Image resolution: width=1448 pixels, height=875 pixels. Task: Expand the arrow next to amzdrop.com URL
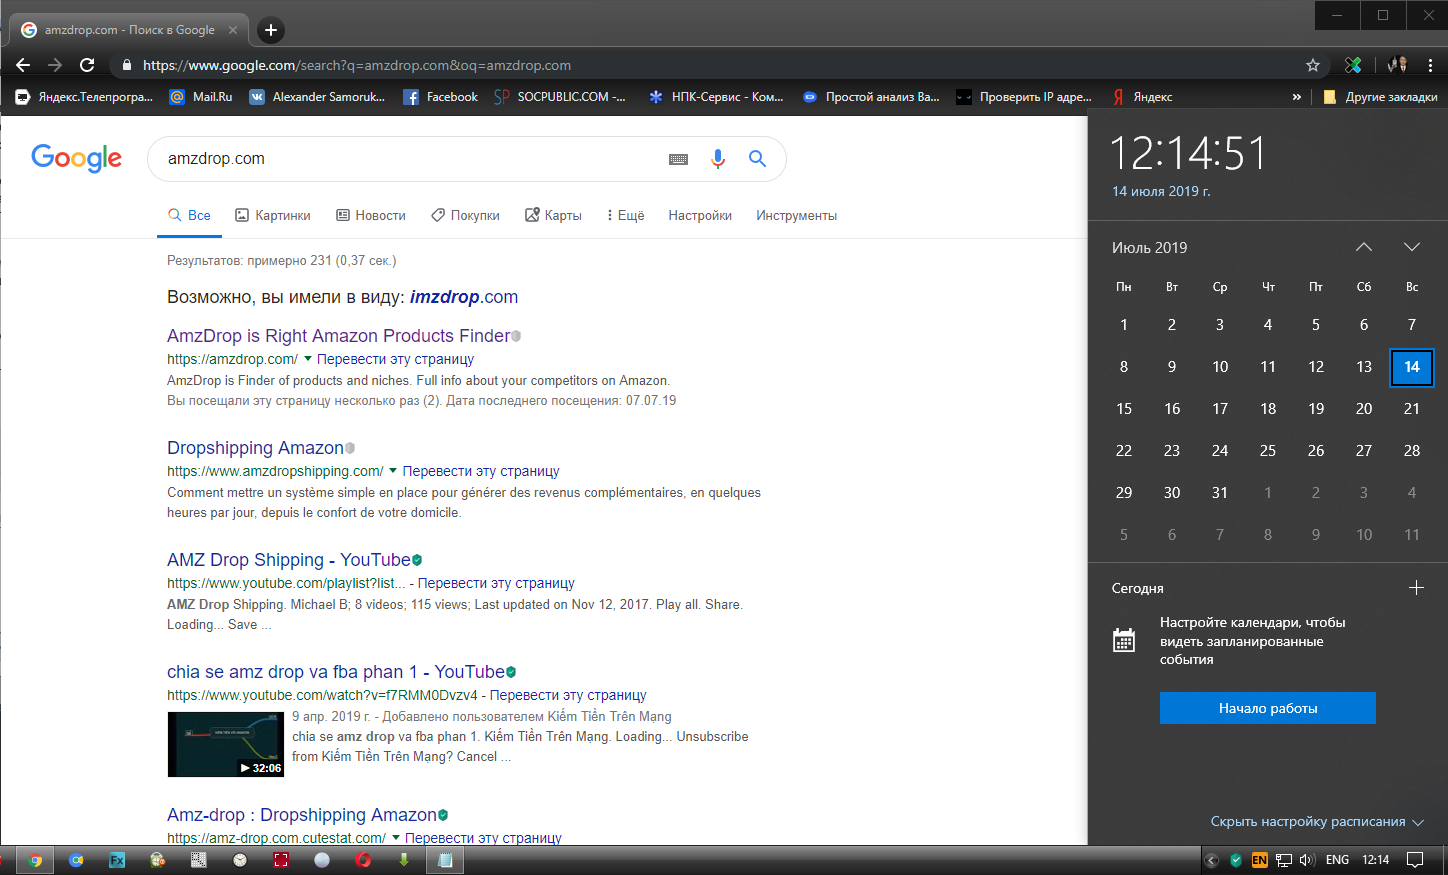(x=308, y=359)
